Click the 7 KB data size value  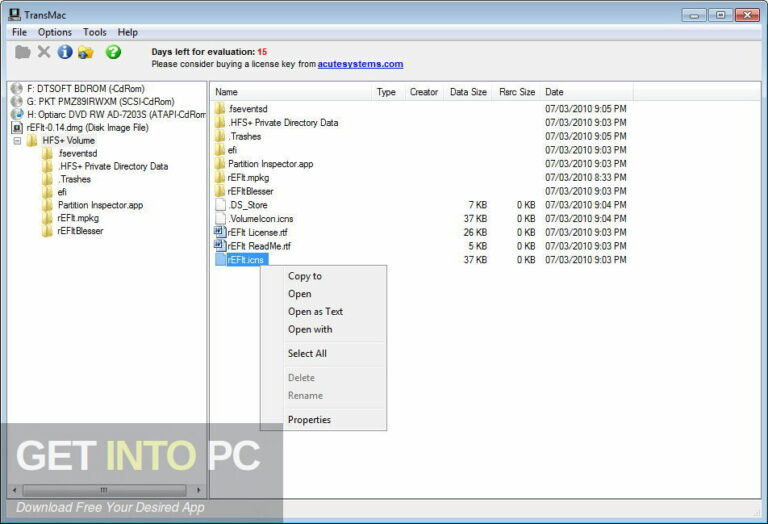[478, 205]
